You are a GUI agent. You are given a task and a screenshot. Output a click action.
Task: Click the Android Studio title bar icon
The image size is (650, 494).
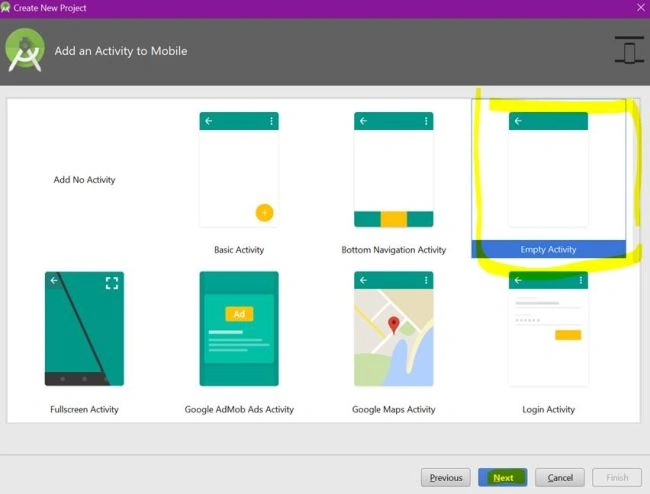pyautogui.click(x=5, y=7)
